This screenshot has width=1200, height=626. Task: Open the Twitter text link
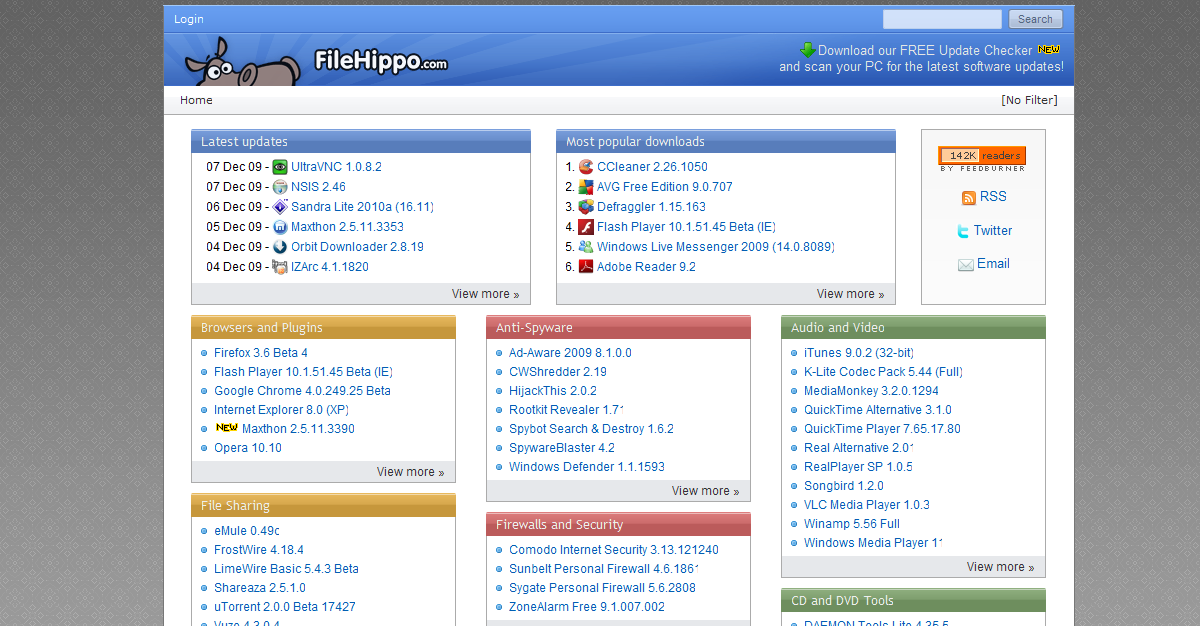tap(993, 230)
